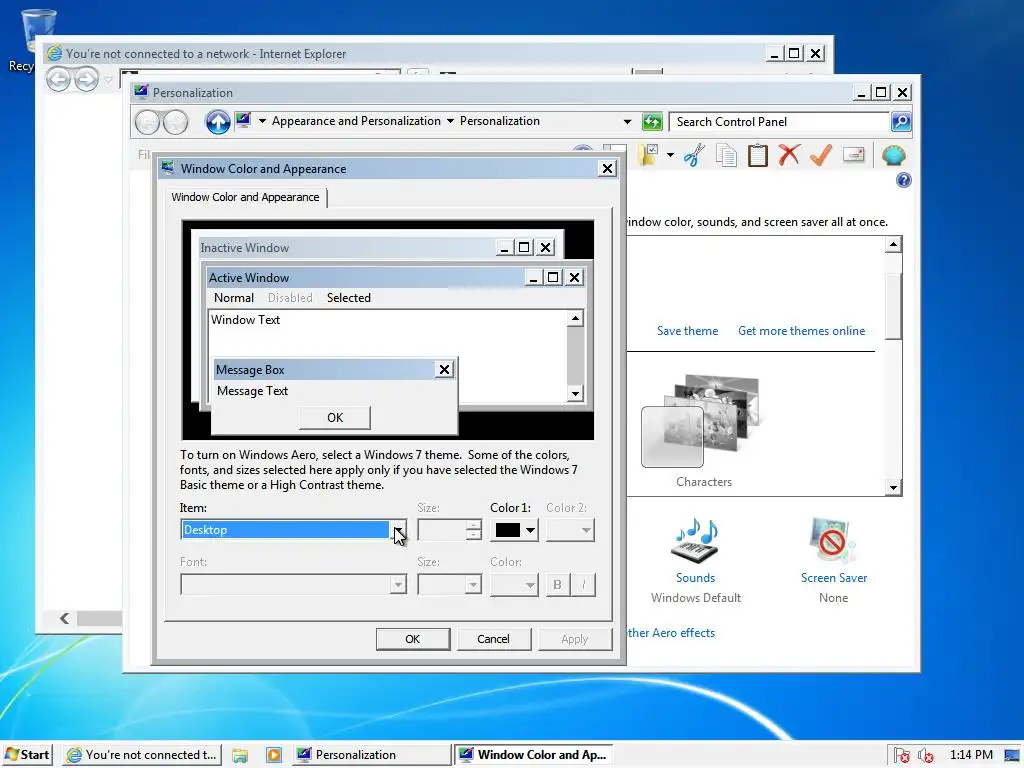The width and height of the screenshot is (1024, 768).
Task: Click the Control Panel icon in address bar
Action: pyautogui.click(x=244, y=121)
